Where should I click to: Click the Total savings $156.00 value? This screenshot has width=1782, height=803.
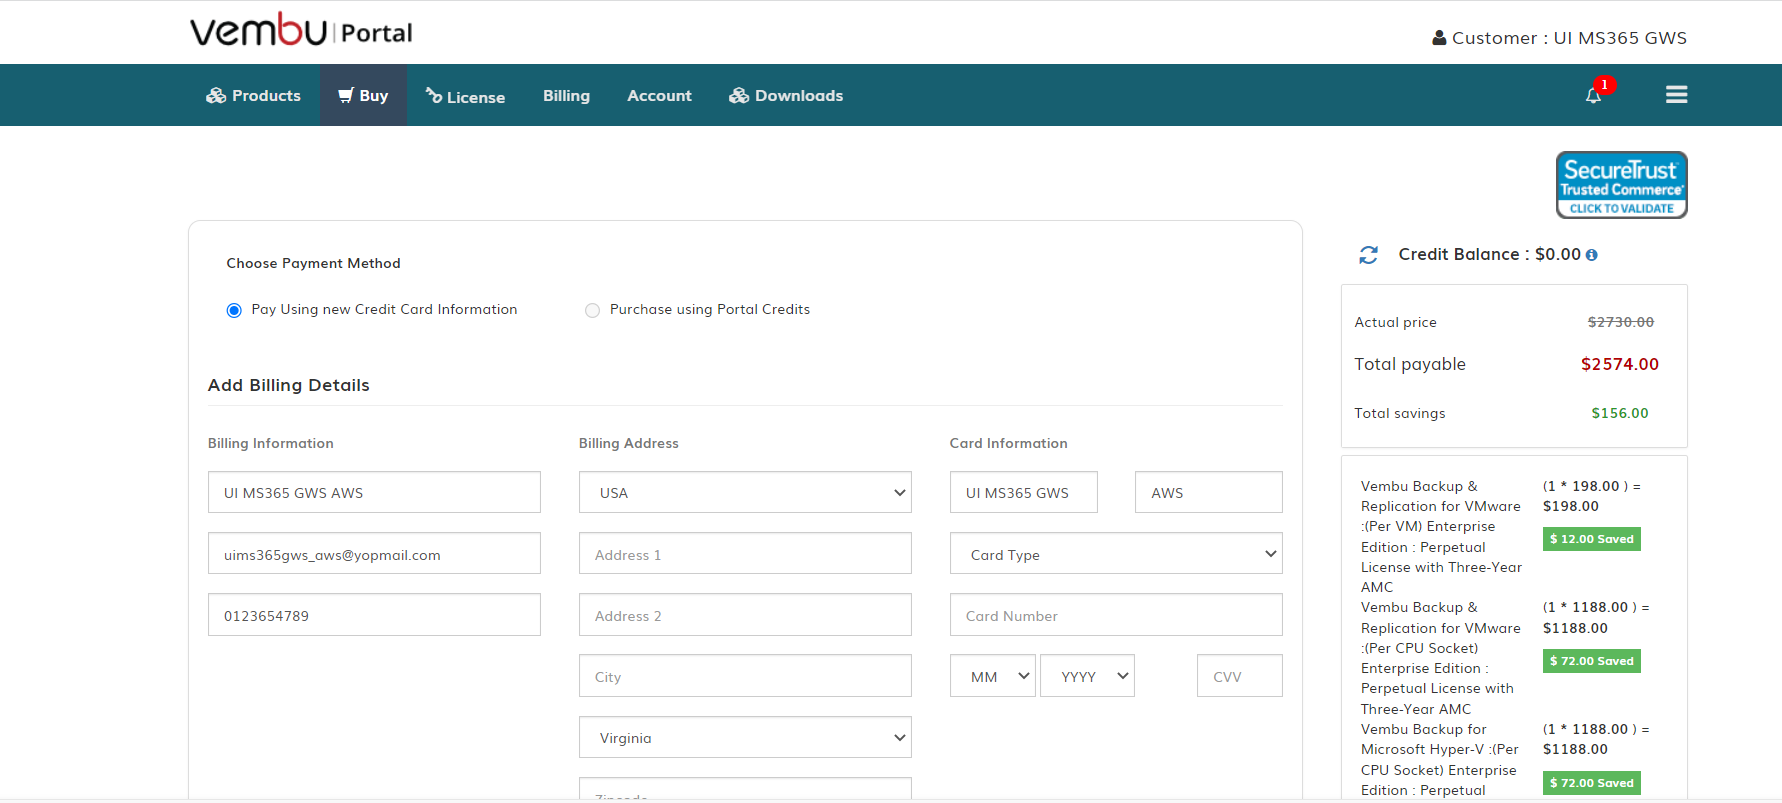tap(1619, 413)
